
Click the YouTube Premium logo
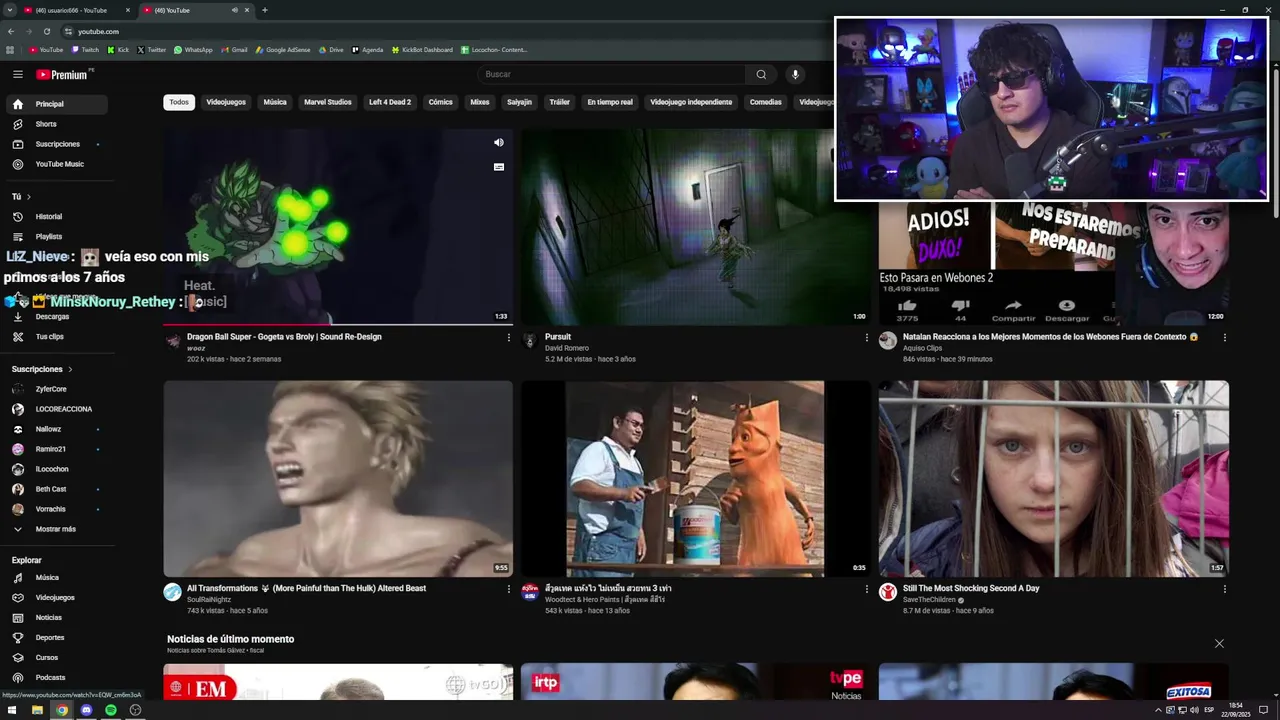(62, 74)
